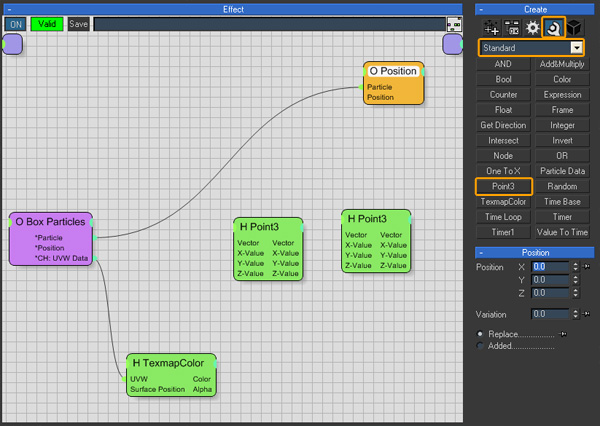
Task: Toggle the ON button in Effect panel
Action: 16,24
